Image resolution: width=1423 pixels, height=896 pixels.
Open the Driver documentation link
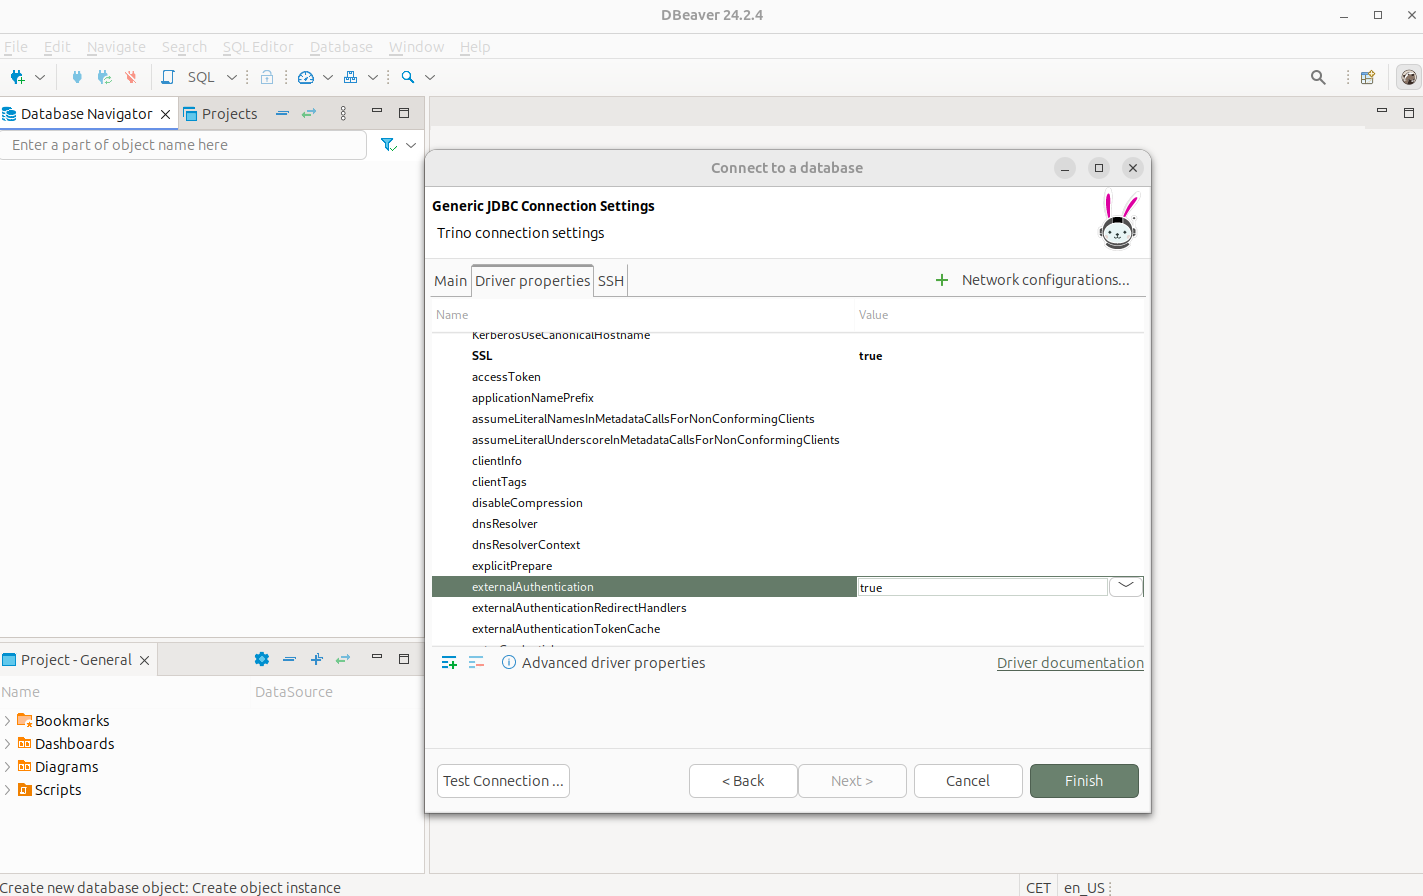(x=1070, y=663)
